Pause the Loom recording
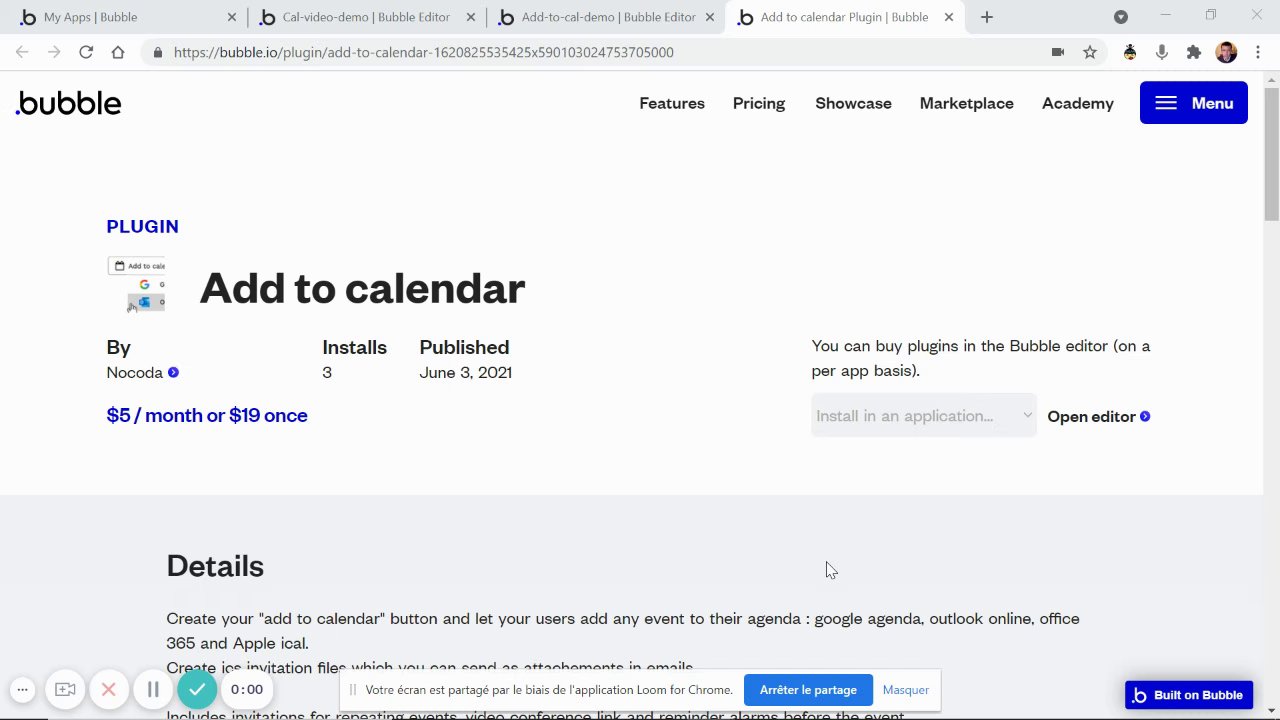 [153, 689]
